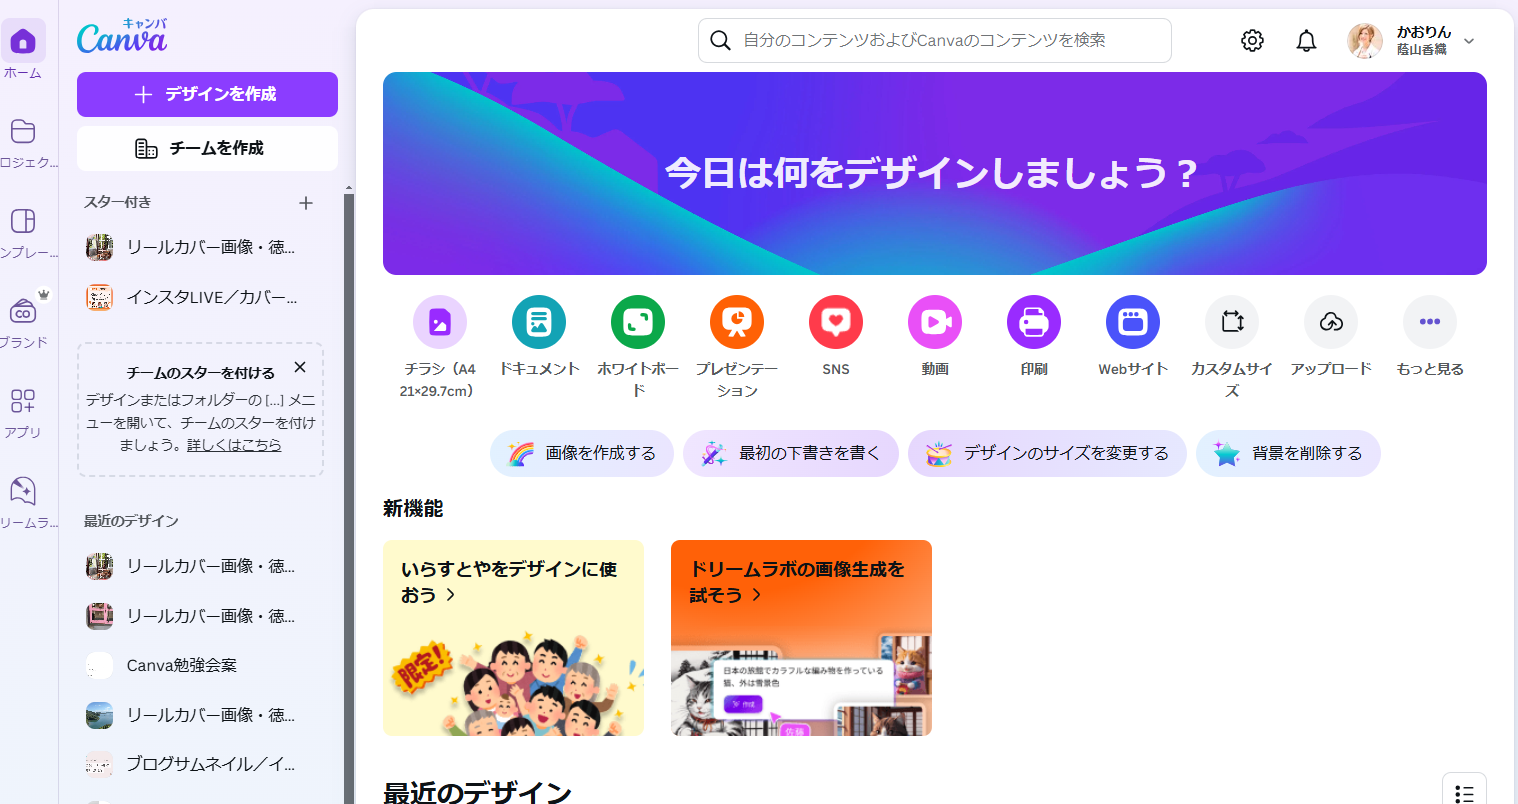This screenshot has height=804, width=1518.
Task: Expand the かおりん account dropdown
Action: point(1468,41)
